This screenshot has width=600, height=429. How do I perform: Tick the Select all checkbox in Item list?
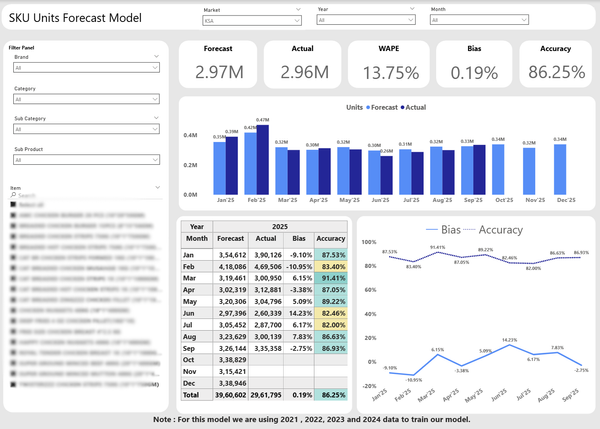13,204
